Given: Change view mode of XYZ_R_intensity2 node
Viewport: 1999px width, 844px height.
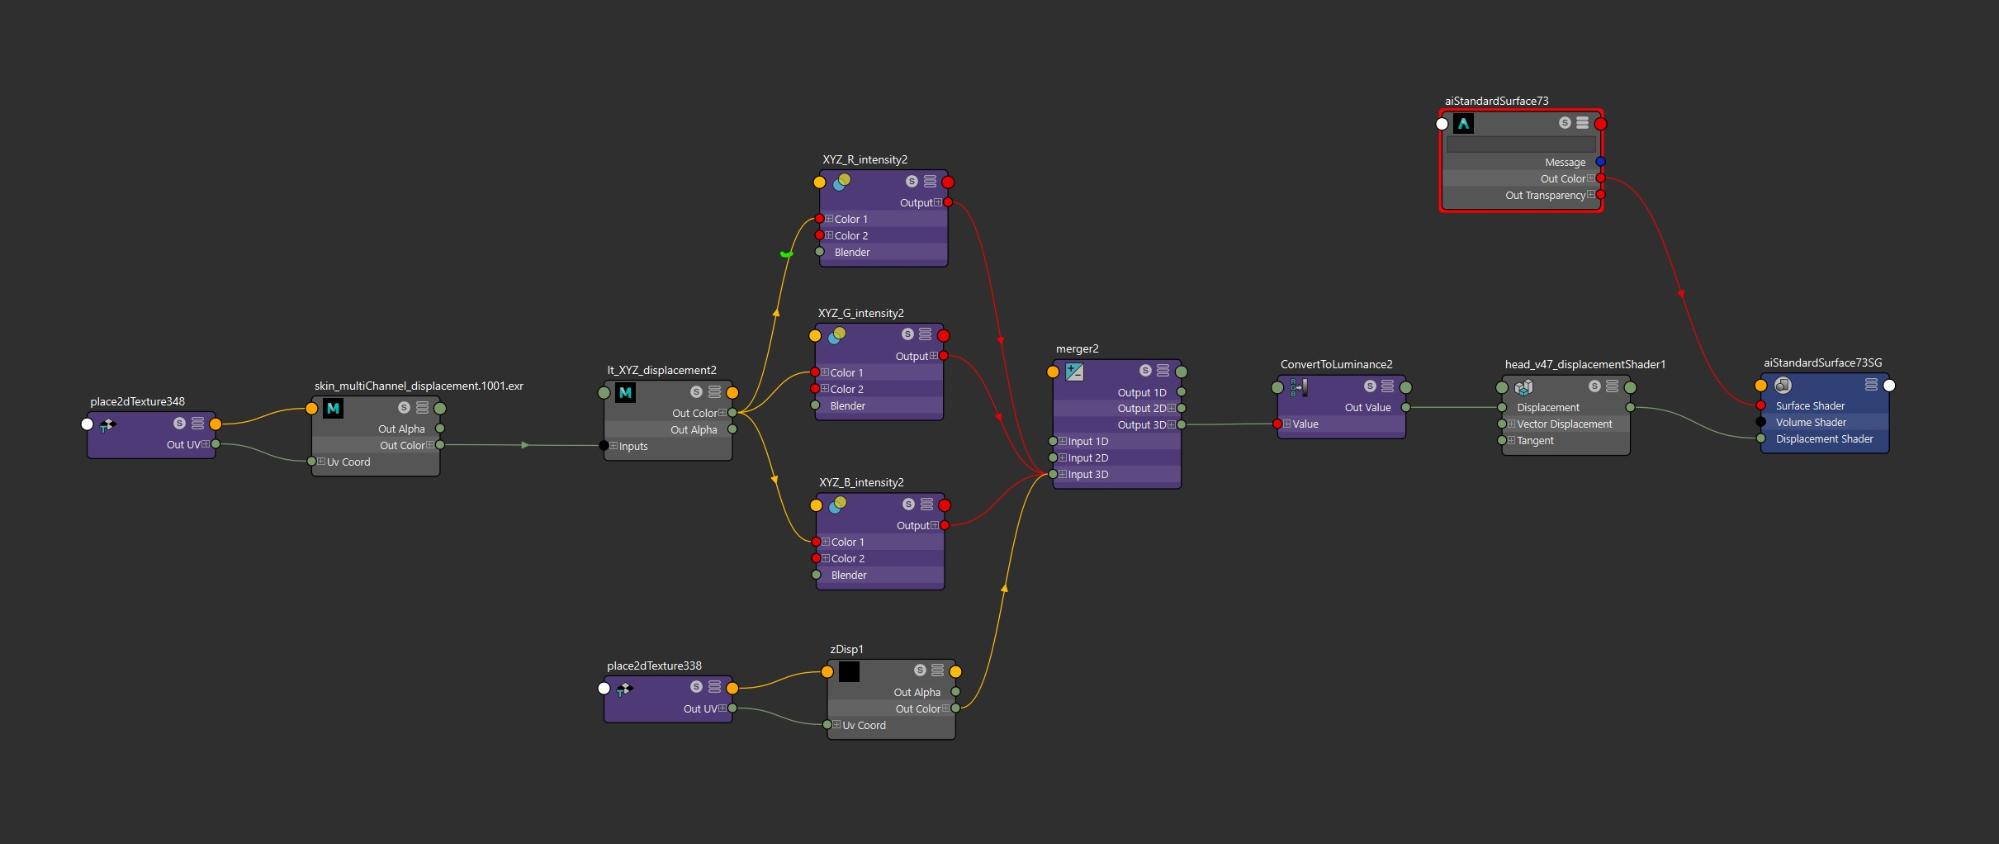Looking at the screenshot, I should (x=930, y=182).
